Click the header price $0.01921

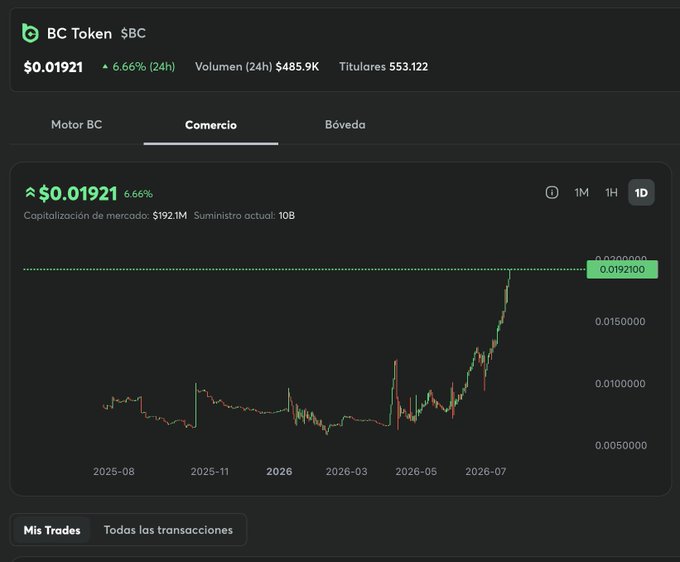[x=53, y=67]
